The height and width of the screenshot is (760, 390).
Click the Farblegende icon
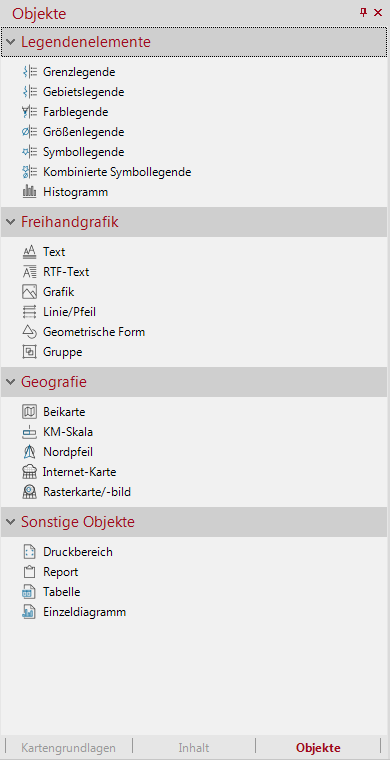(x=30, y=112)
